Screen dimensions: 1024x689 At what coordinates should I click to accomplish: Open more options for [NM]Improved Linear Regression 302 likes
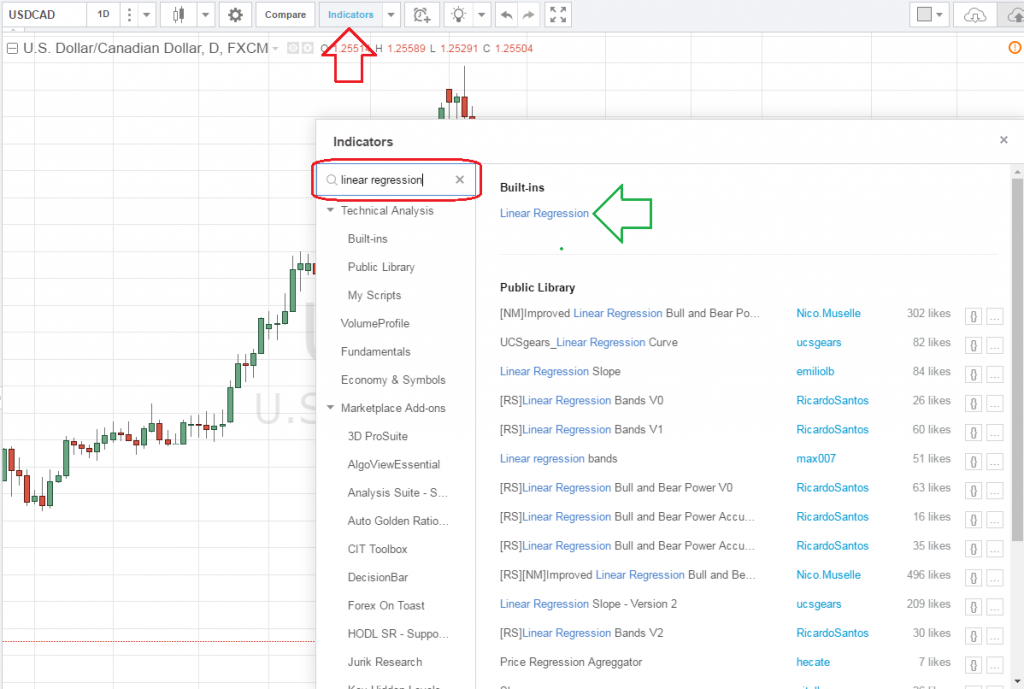(995, 317)
